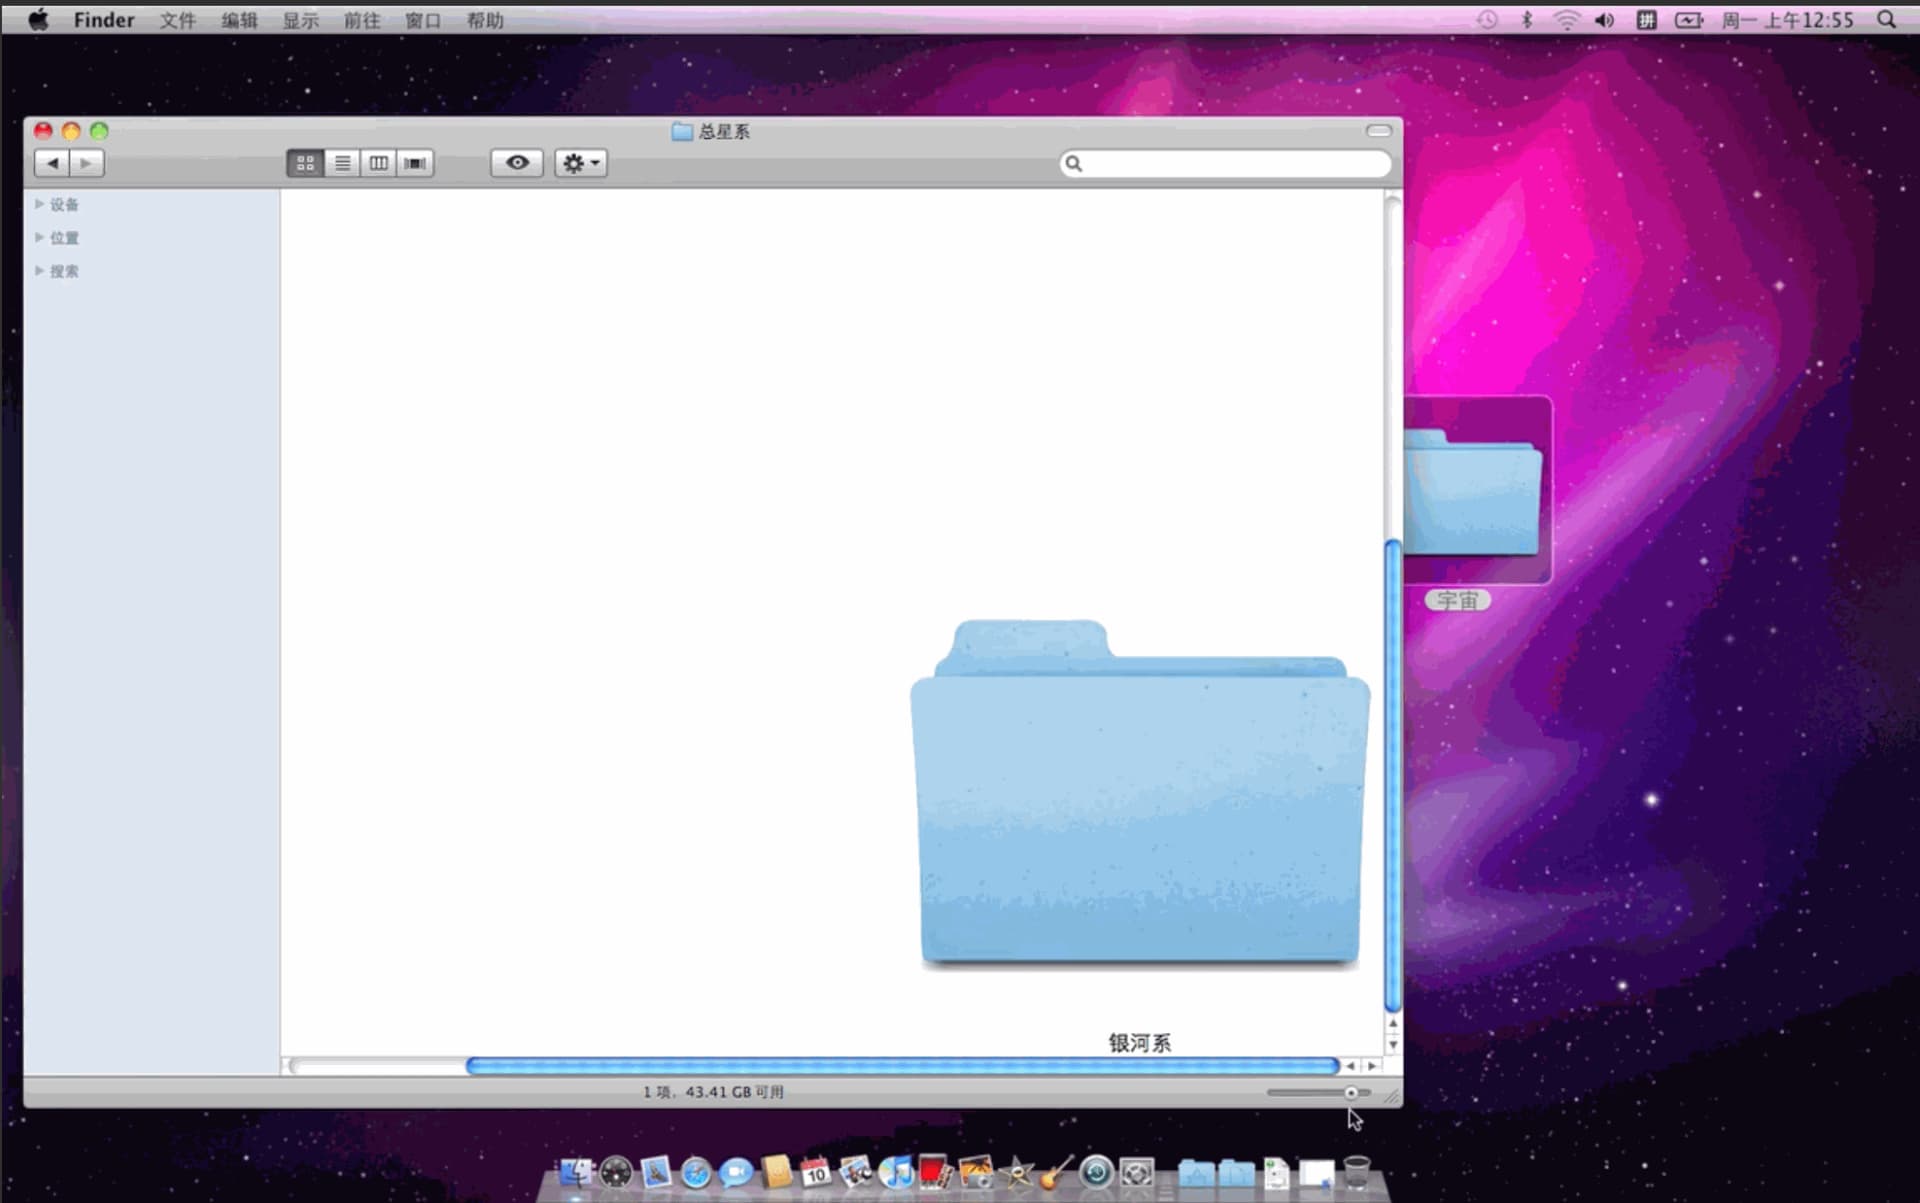
Task: Click the scroll up arrow
Action: (x=1392, y=1024)
